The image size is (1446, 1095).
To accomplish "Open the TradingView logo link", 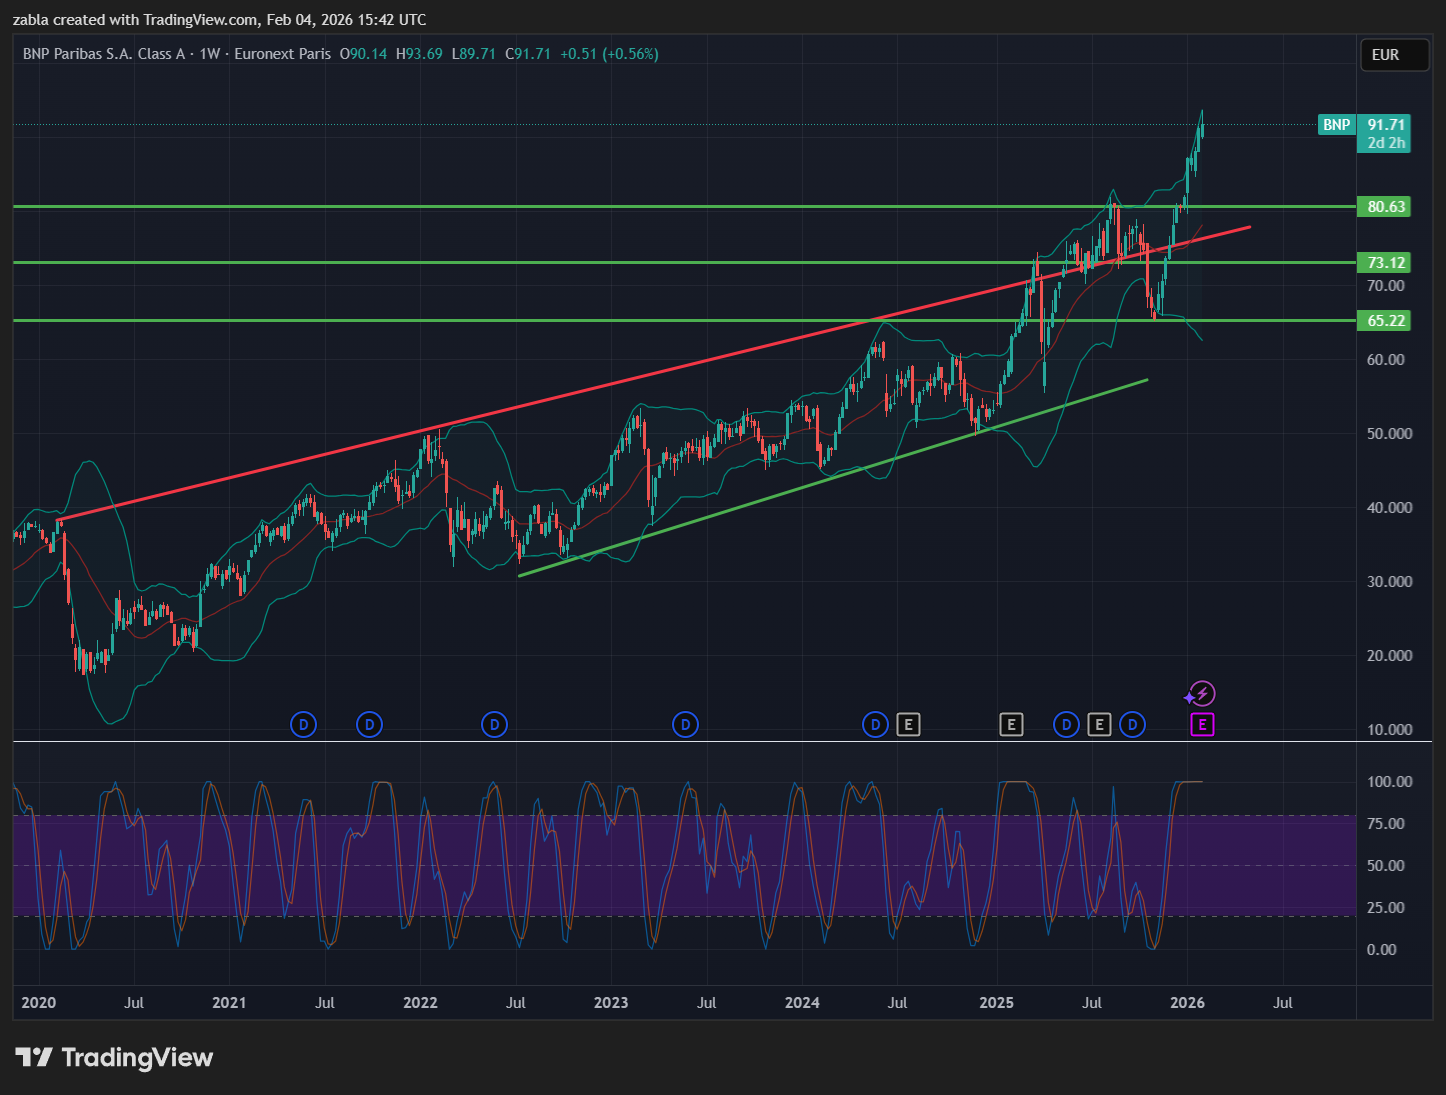I will tap(115, 1057).
